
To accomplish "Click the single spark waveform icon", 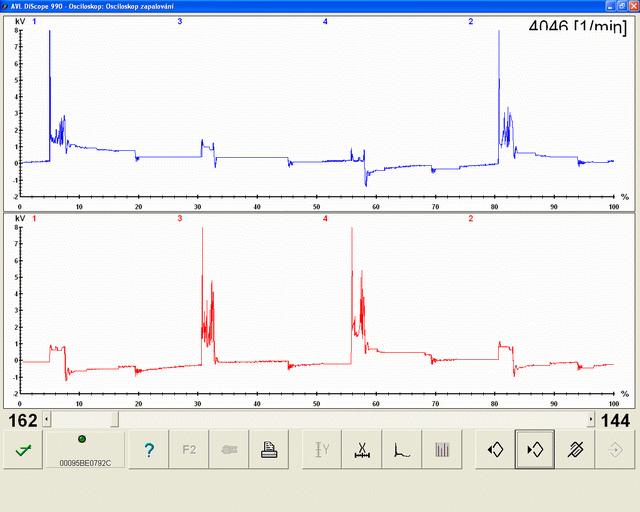I will (401, 450).
